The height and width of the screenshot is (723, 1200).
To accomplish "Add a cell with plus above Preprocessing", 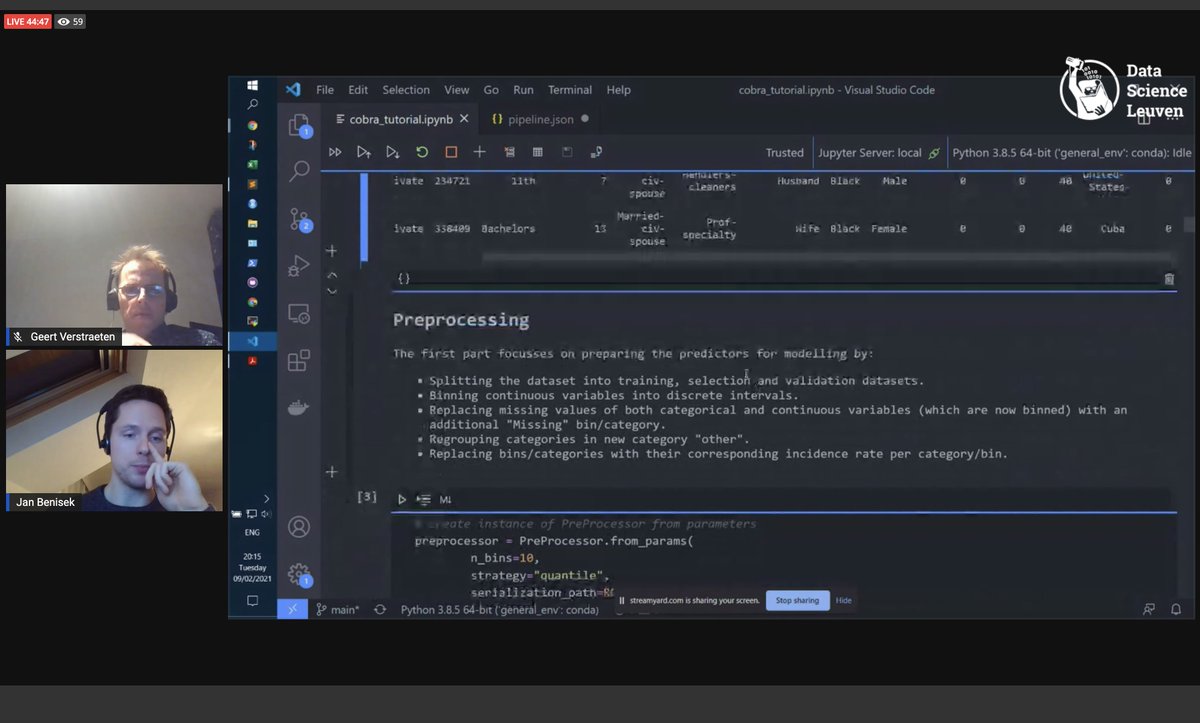I will (x=332, y=251).
